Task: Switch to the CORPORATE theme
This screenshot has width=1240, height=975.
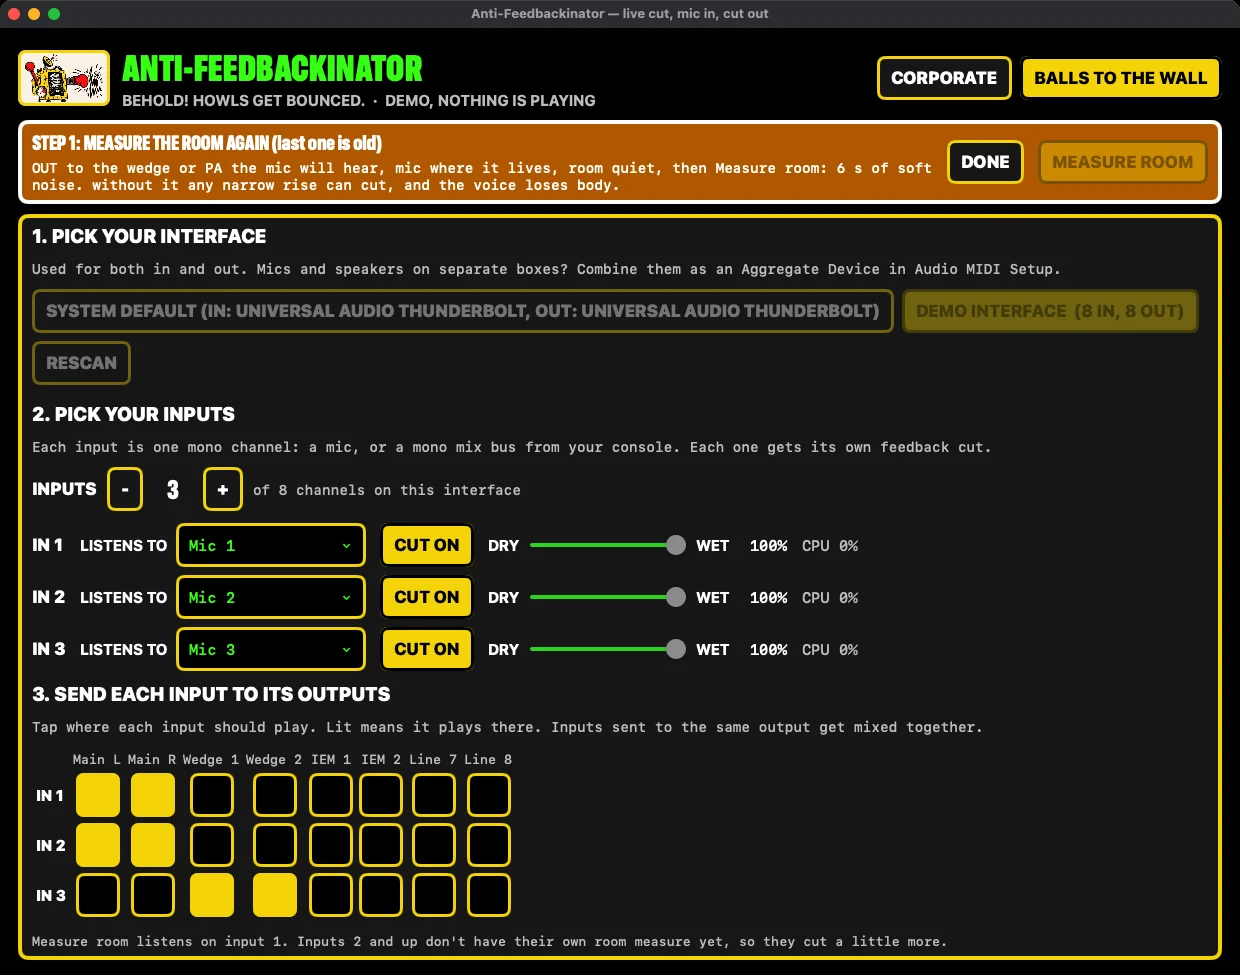Action: pyautogui.click(x=944, y=78)
